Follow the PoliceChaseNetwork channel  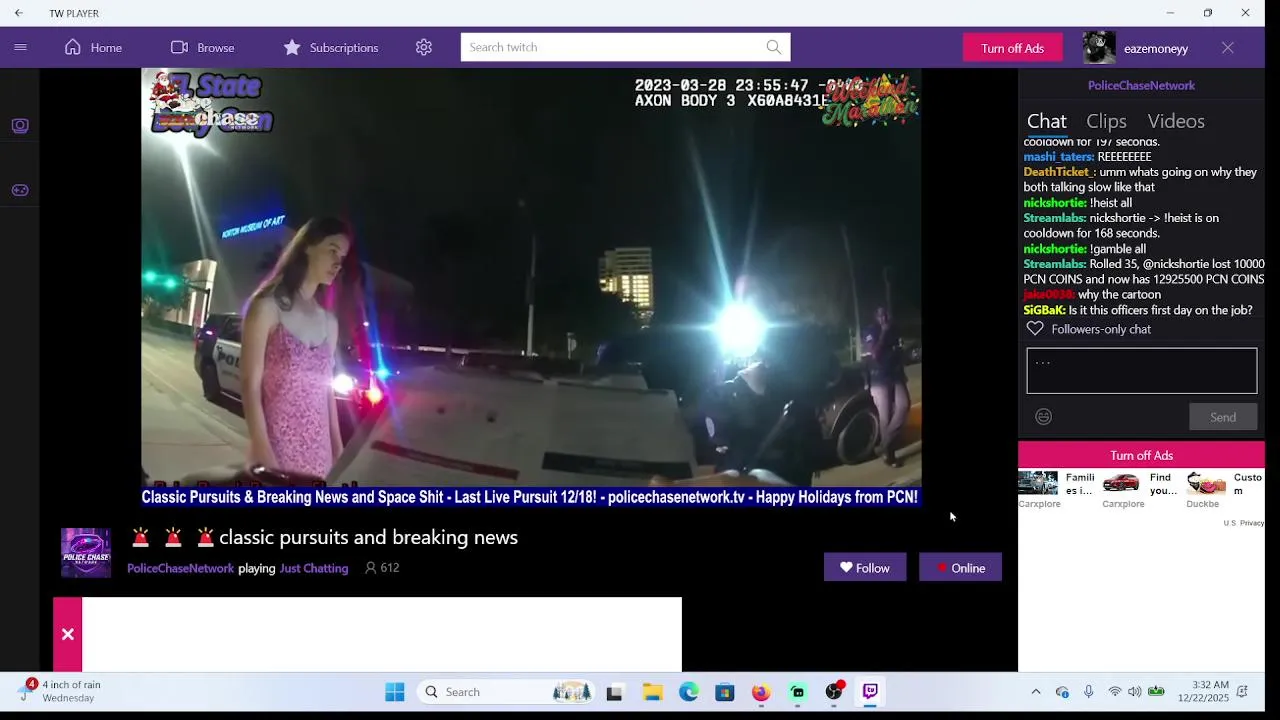[x=865, y=567]
